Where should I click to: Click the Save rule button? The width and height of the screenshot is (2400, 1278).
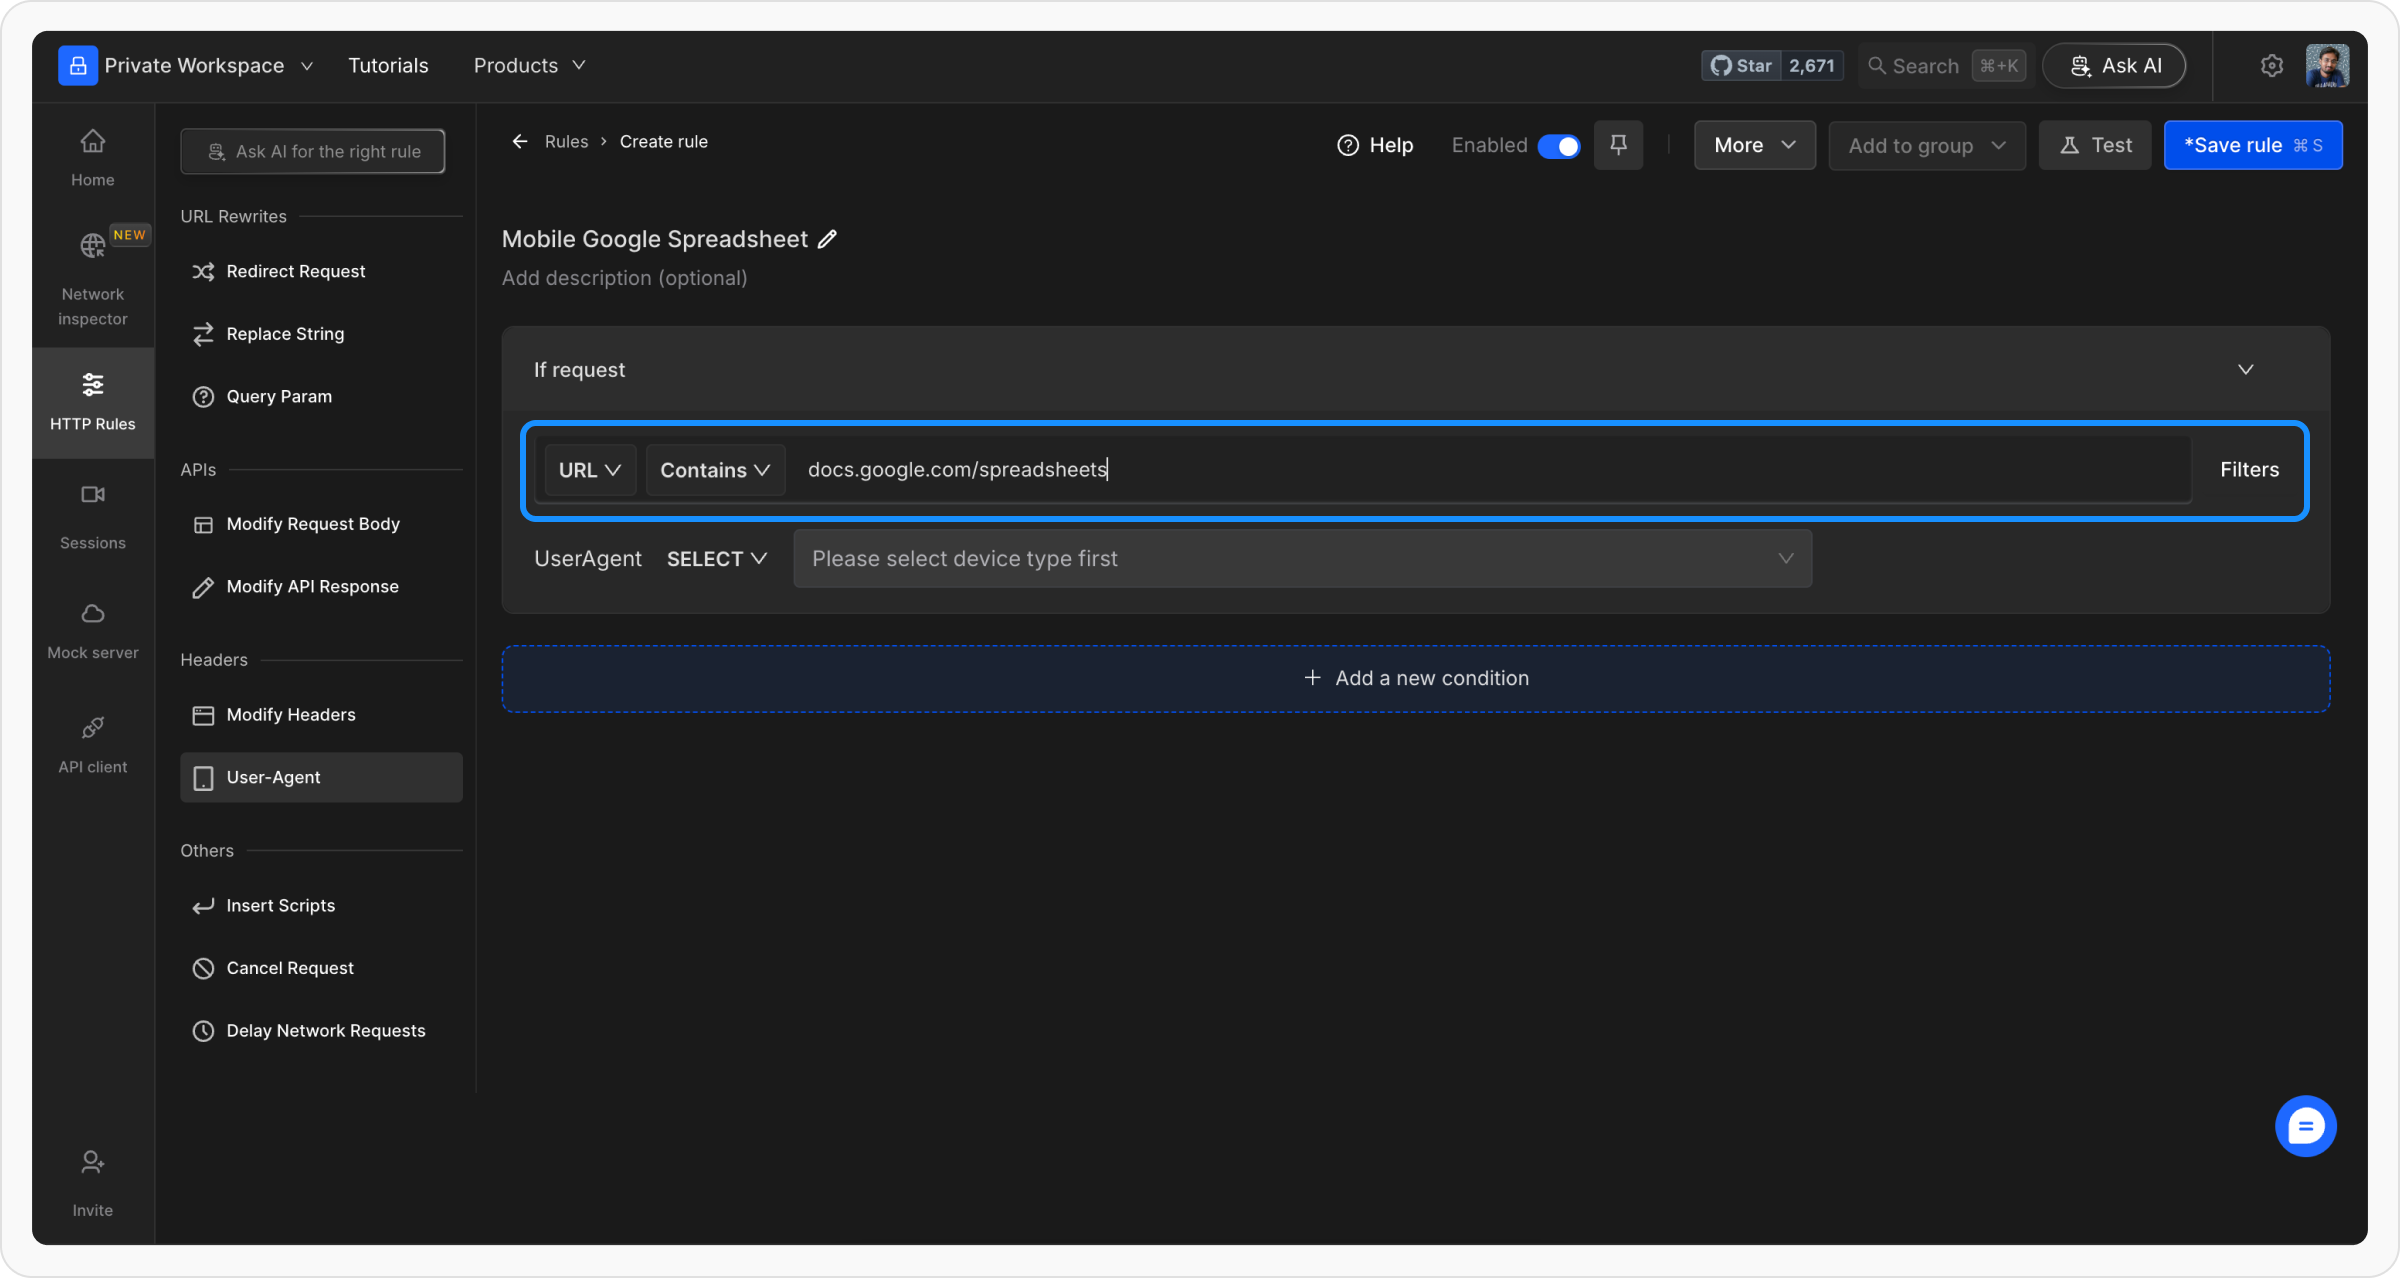pos(2252,146)
